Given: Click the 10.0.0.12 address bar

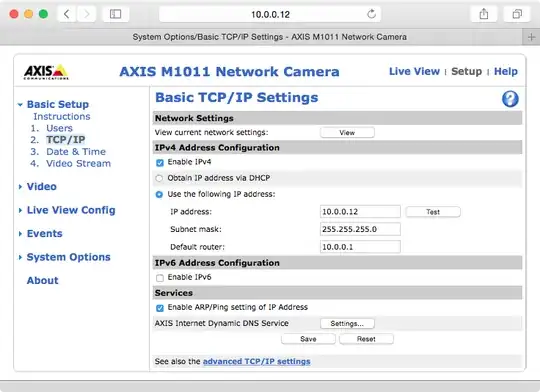Looking at the screenshot, I should pos(270,14).
